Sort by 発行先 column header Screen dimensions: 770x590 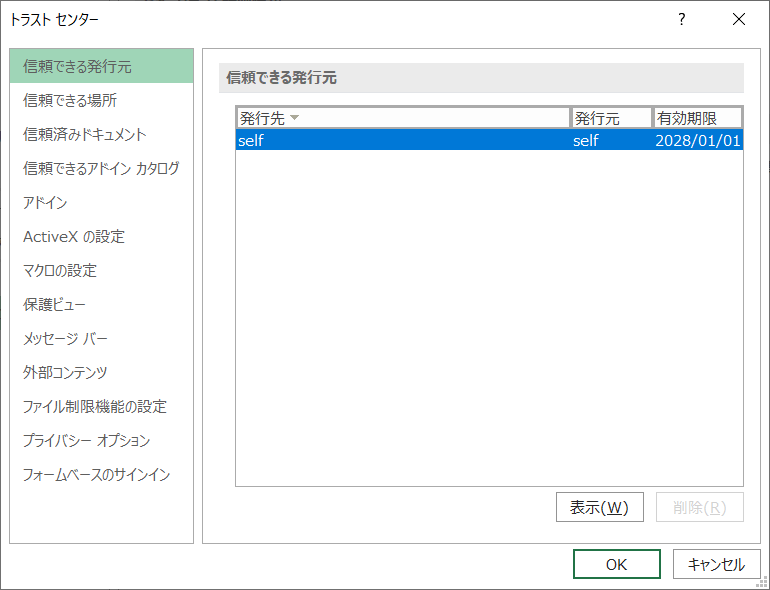click(x=403, y=118)
